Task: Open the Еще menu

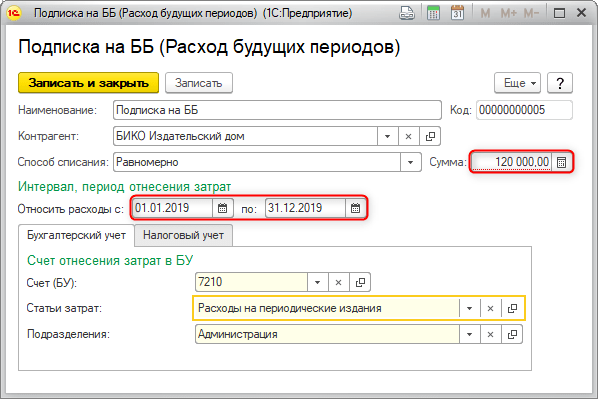Action: coord(518,83)
